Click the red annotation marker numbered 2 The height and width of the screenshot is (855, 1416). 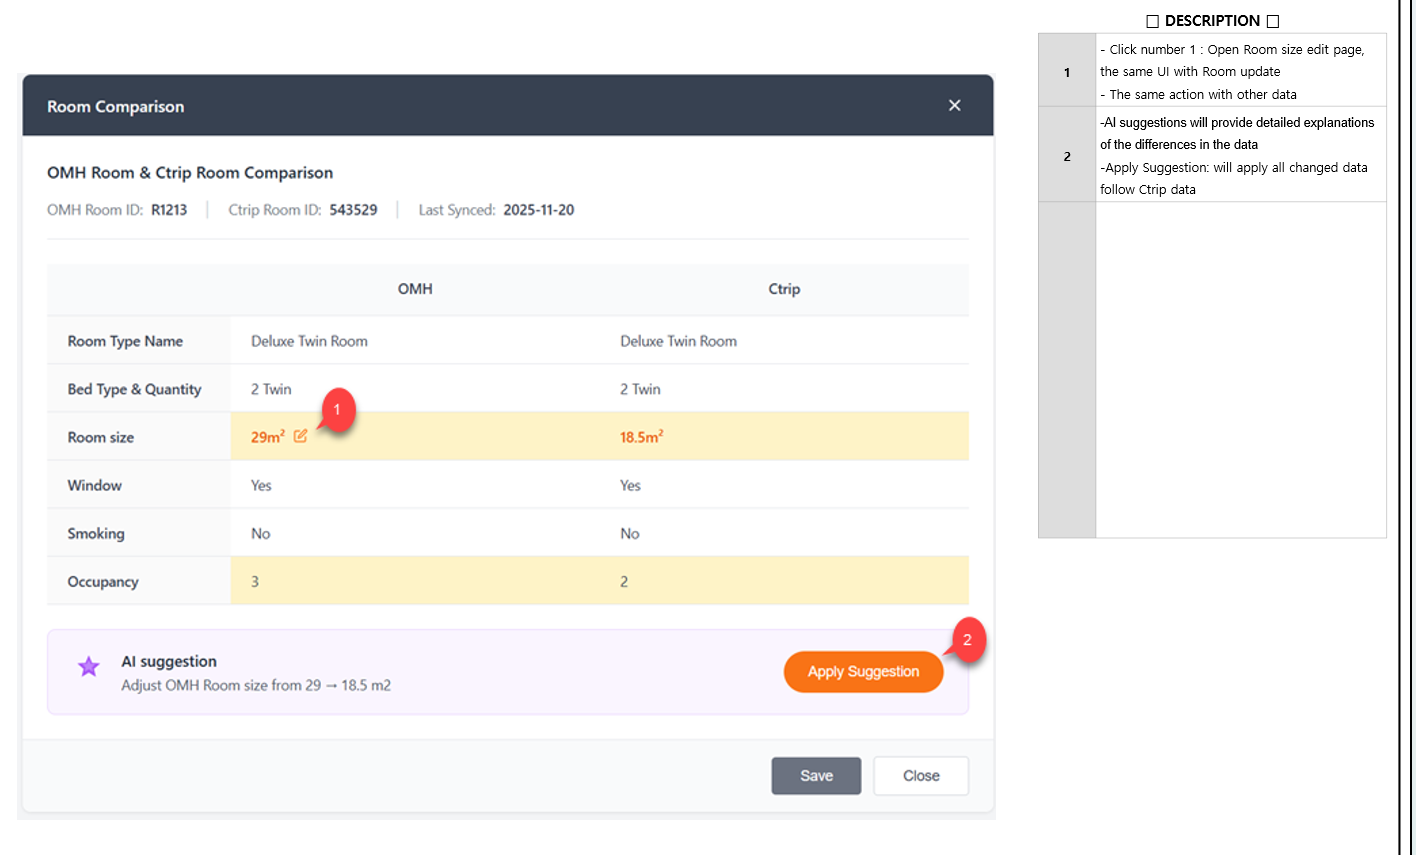pyautogui.click(x=967, y=640)
